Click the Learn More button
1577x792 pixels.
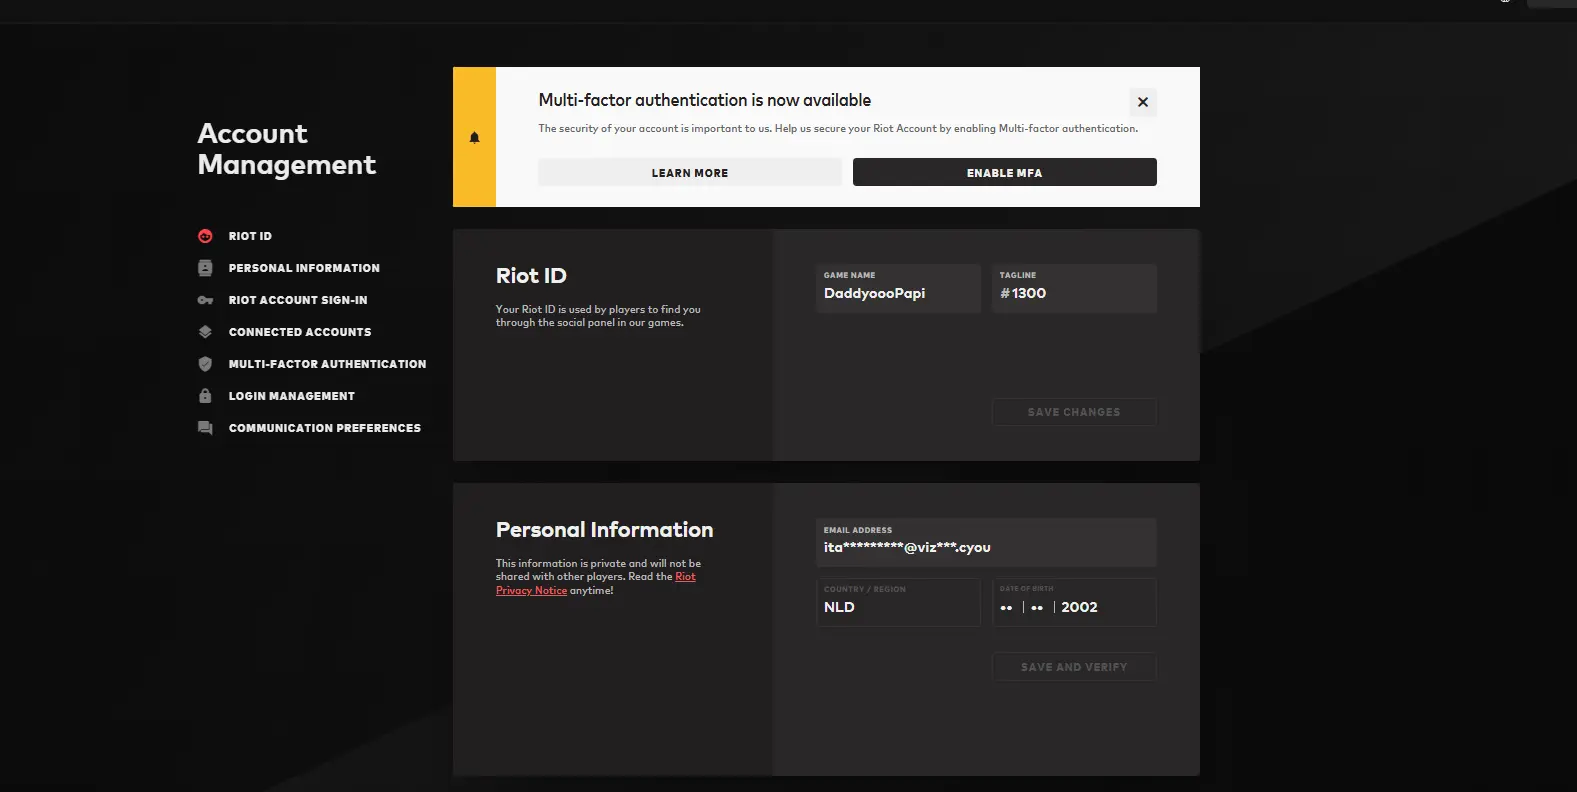(x=689, y=173)
